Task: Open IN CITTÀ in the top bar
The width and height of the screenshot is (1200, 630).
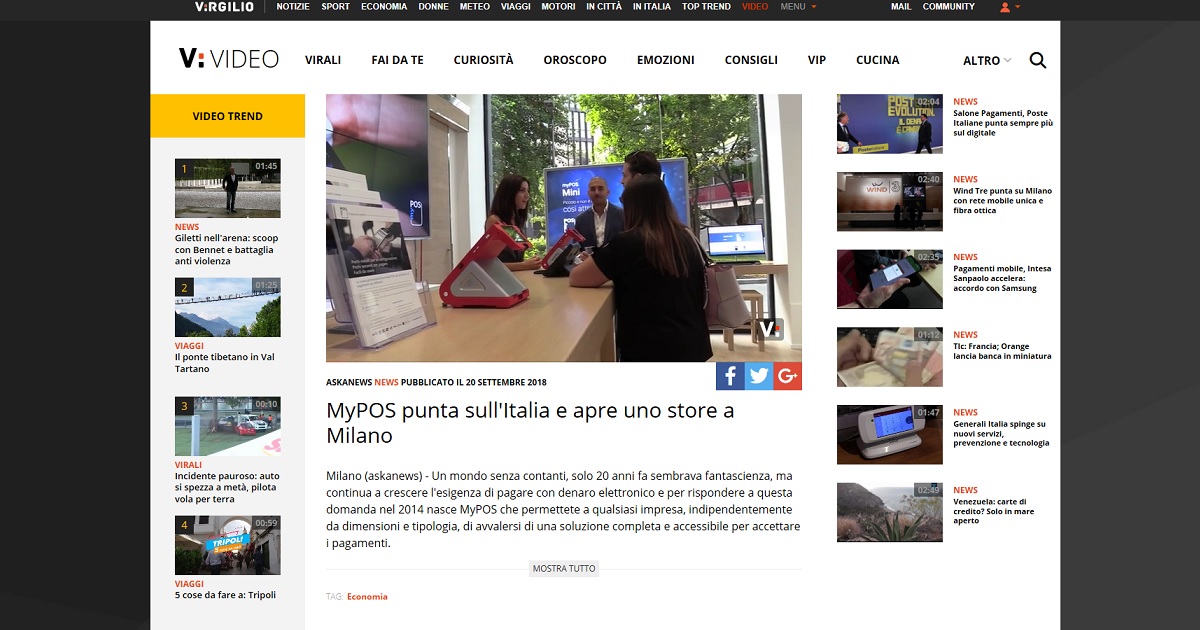Action: (604, 7)
